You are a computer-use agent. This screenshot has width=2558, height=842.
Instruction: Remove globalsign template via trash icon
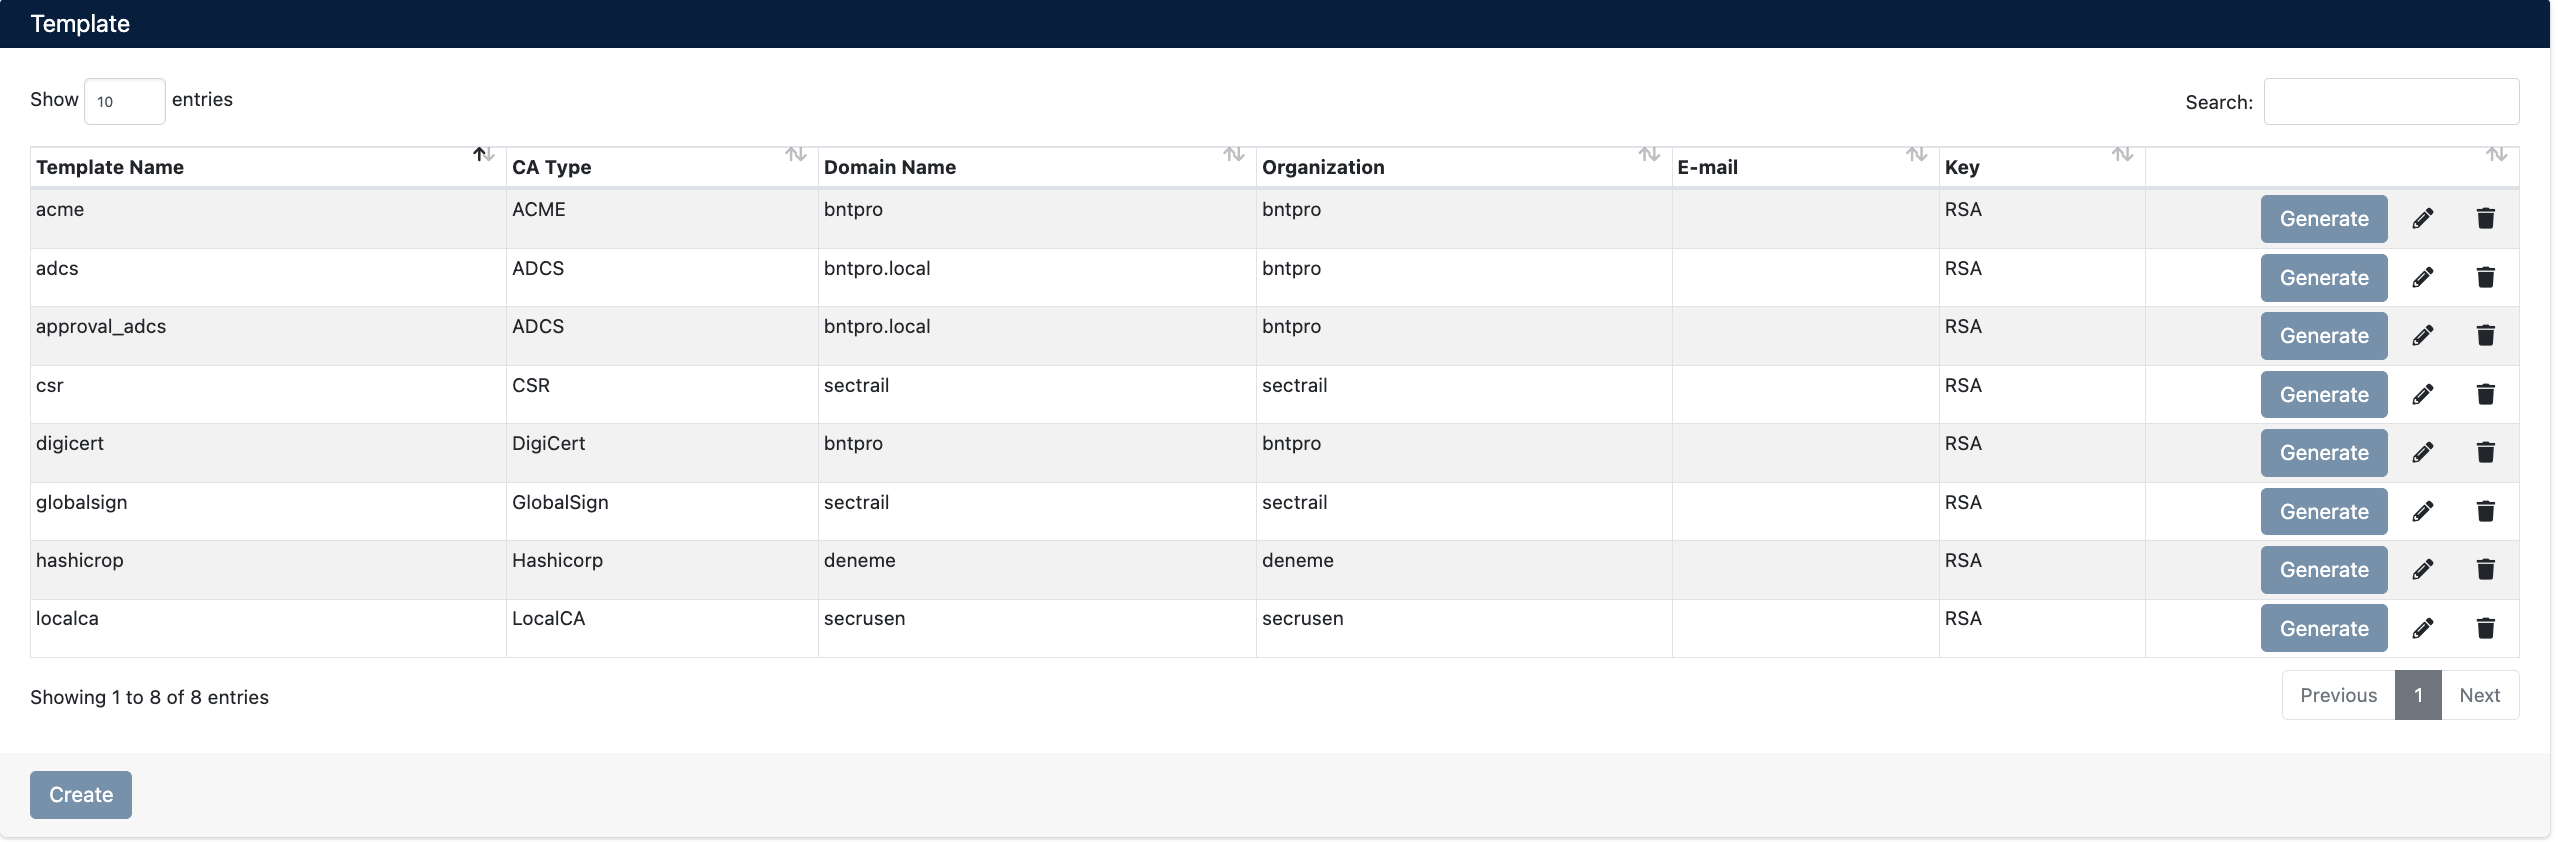click(2485, 511)
